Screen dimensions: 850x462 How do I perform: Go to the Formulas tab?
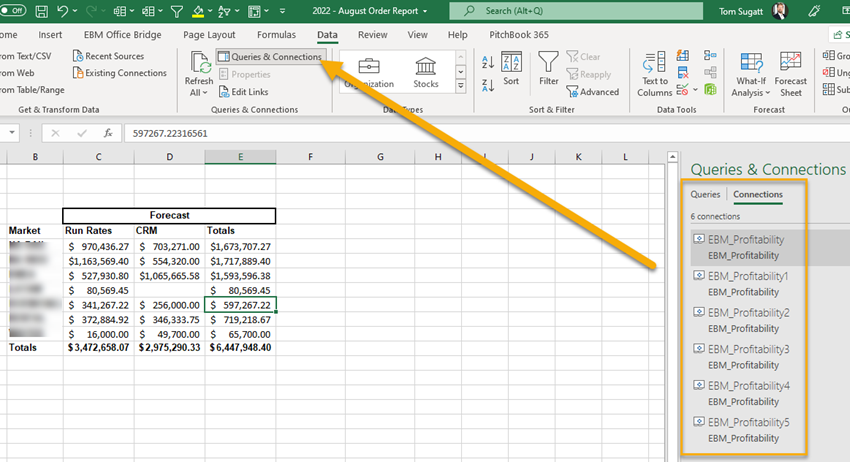pos(276,35)
